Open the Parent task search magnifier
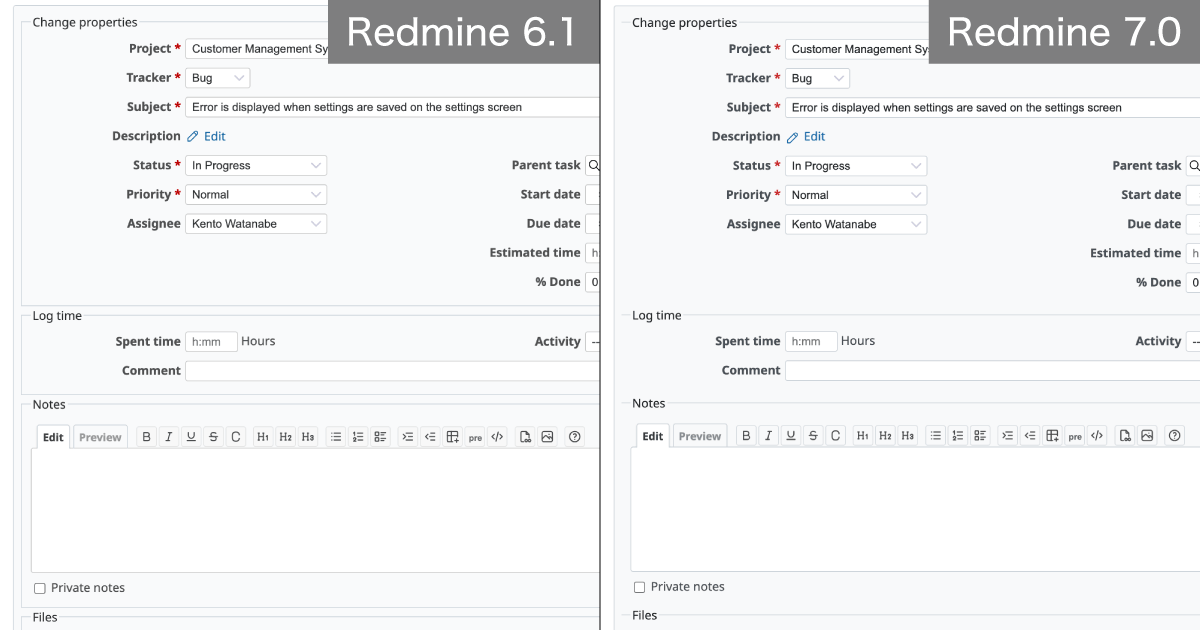The image size is (1200, 630). pyautogui.click(x=593, y=165)
